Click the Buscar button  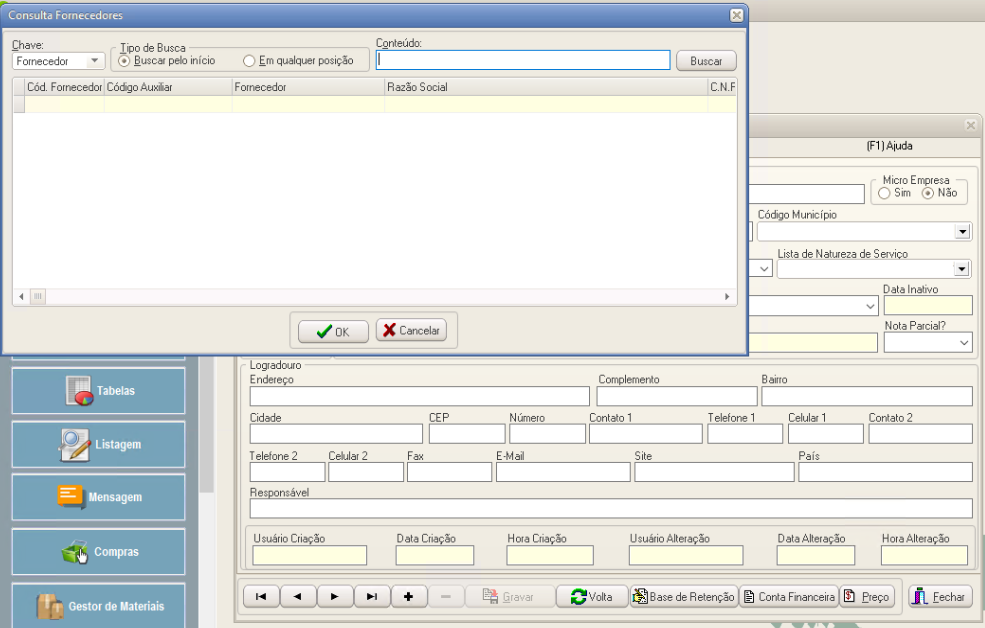(x=706, y=61)
